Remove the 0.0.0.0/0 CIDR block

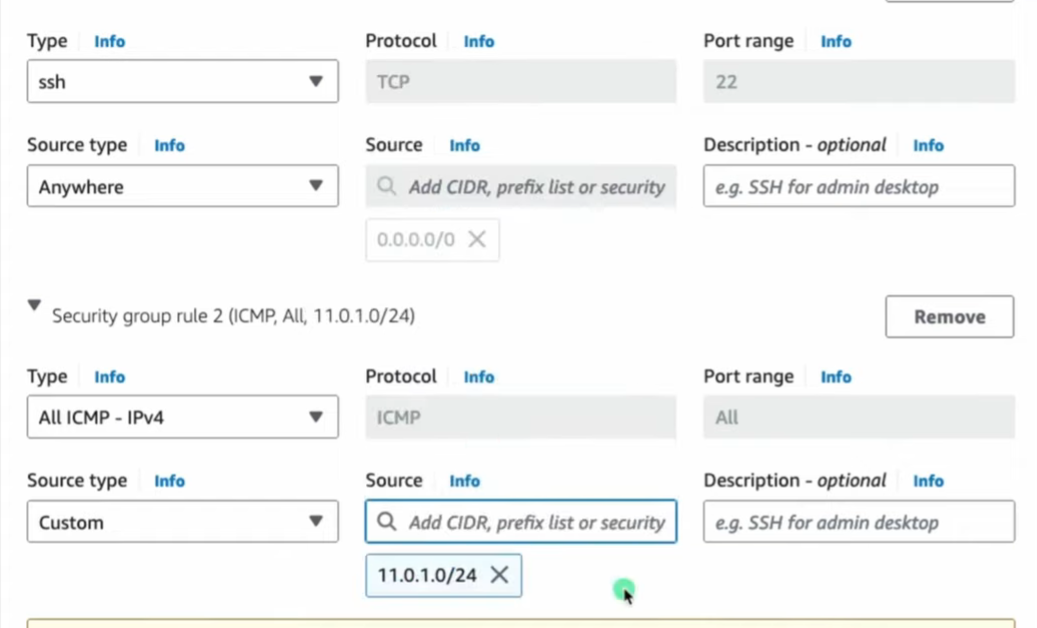(477, 239)
